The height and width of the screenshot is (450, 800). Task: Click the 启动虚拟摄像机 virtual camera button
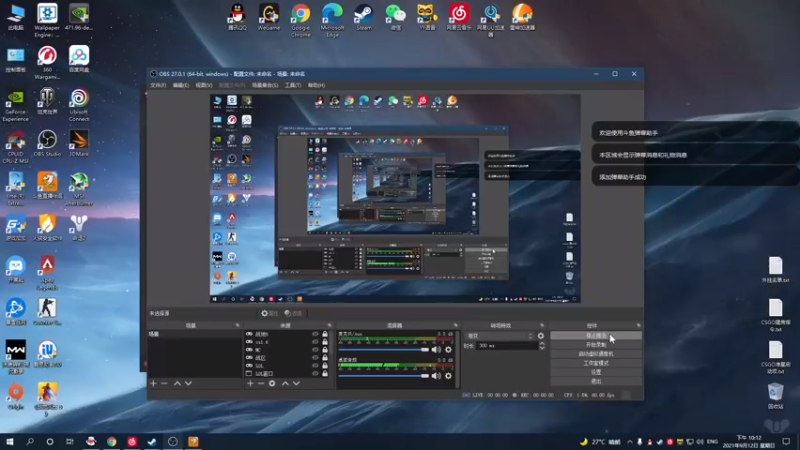pyautogui.click(x=596, y=354)
